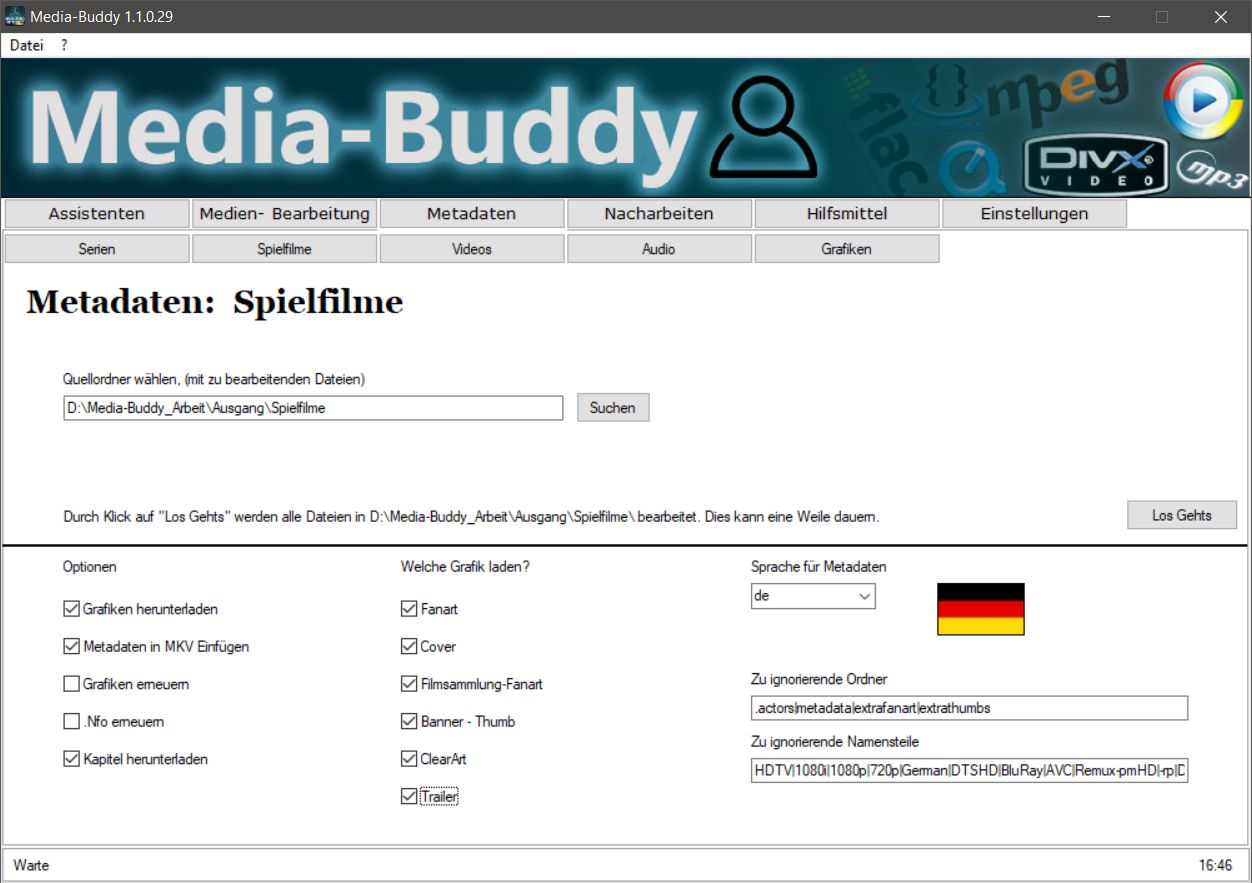
Task: Disable Metadaten in MKV Einfügen
Action: coord(71,646)
